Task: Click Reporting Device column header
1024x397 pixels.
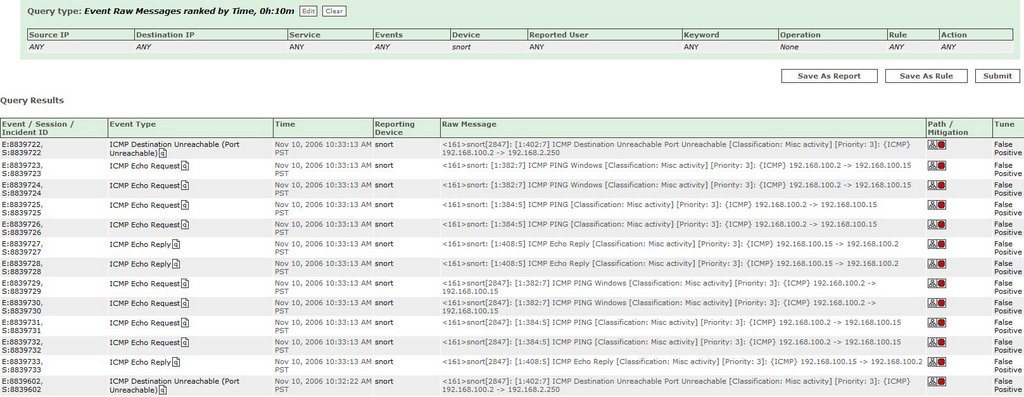Action: point(394,128)
